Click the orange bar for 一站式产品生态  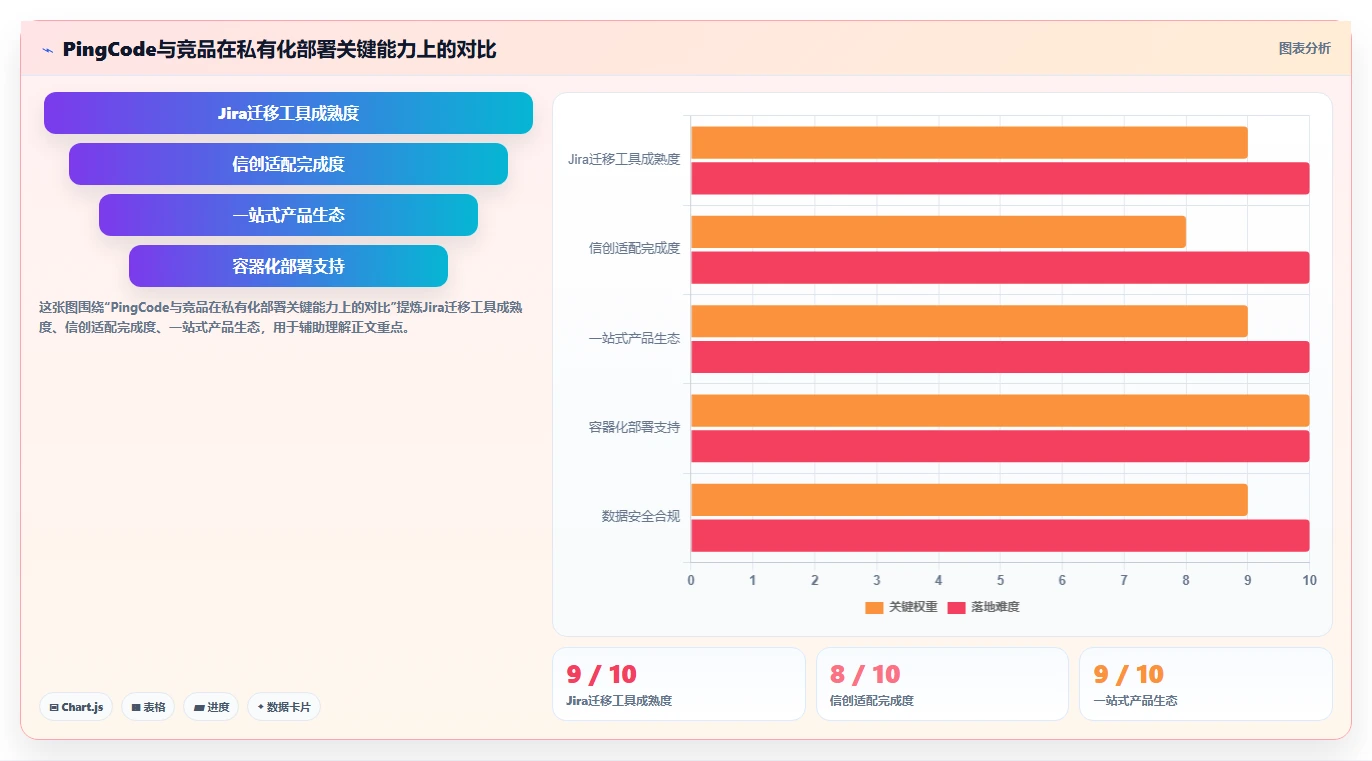tap(969, 321)
